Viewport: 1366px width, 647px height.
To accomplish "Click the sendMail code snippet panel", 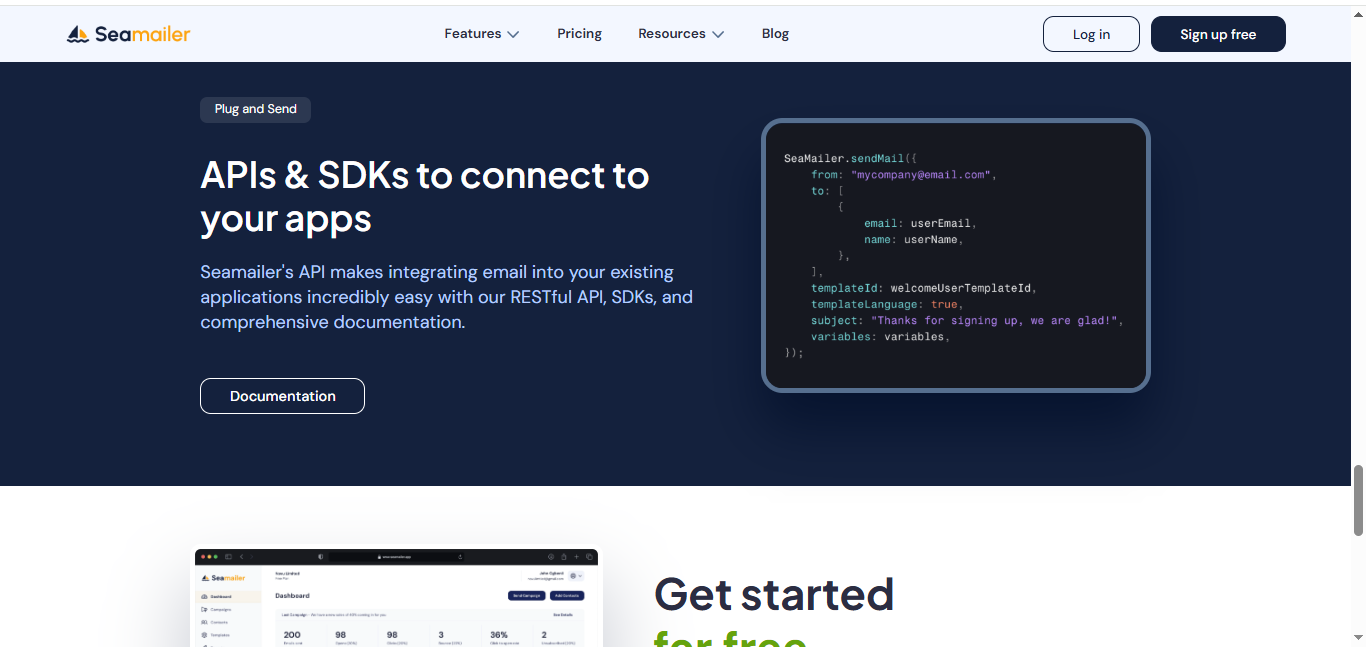I will coord(955,255).
